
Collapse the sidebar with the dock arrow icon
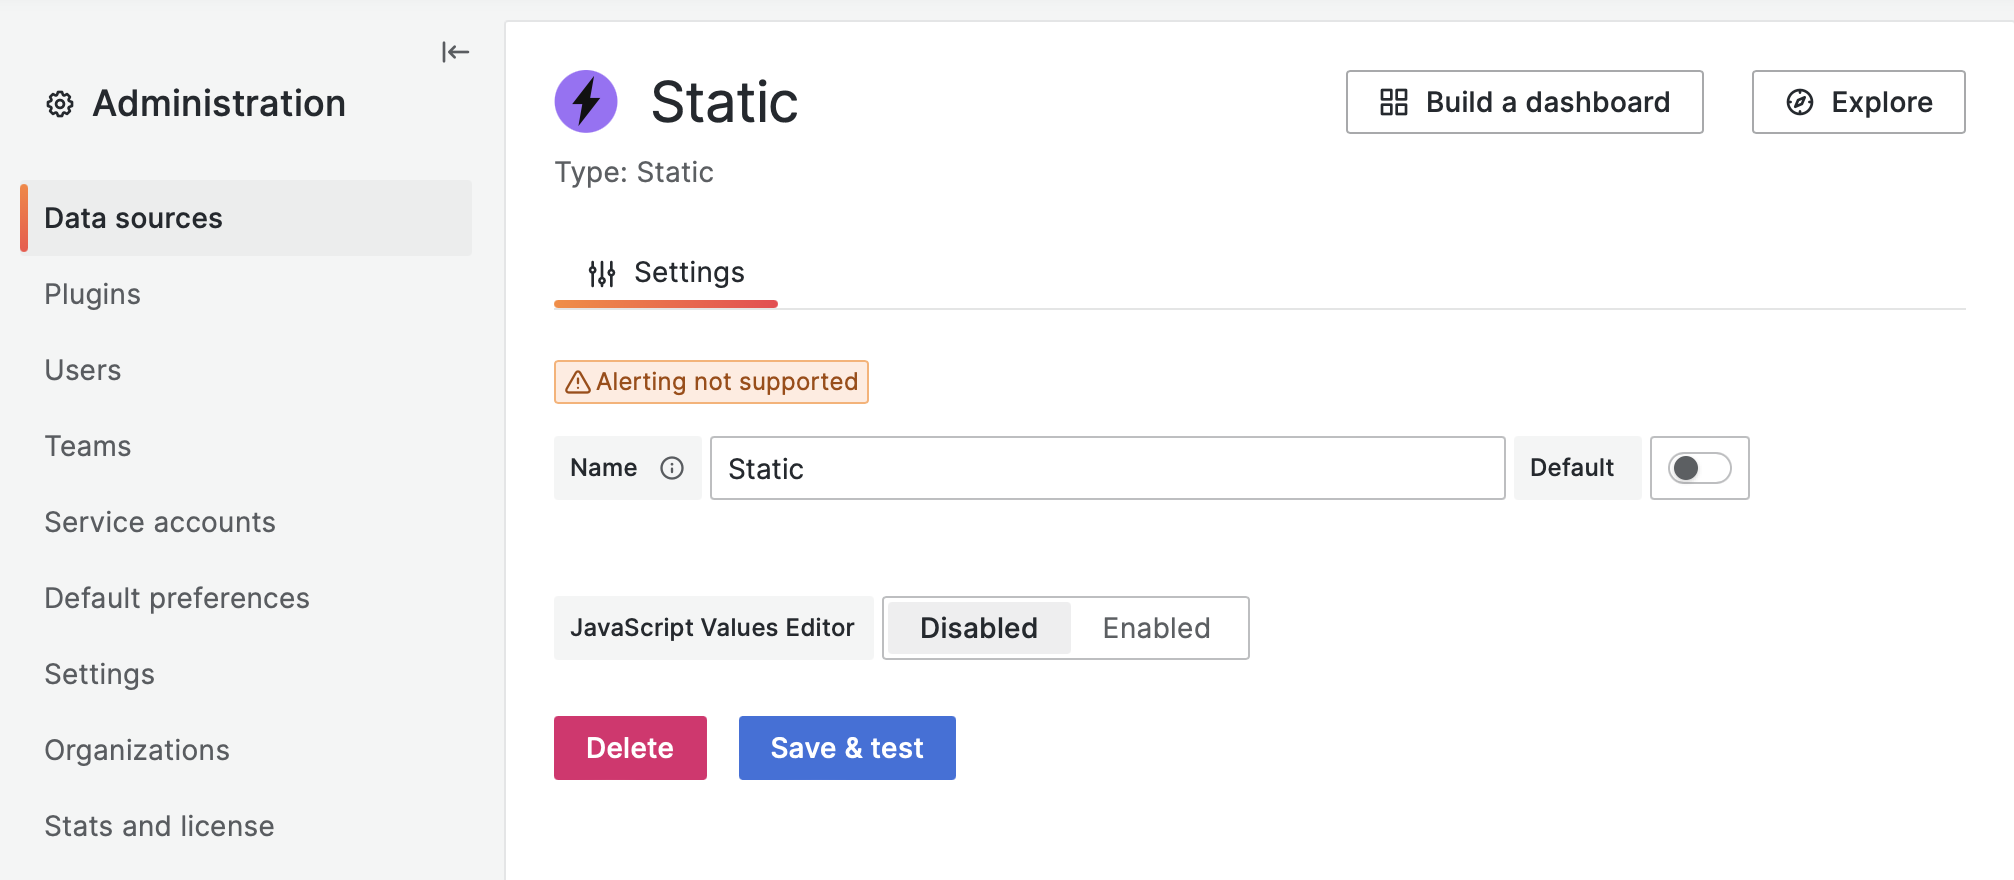(455, 52)
